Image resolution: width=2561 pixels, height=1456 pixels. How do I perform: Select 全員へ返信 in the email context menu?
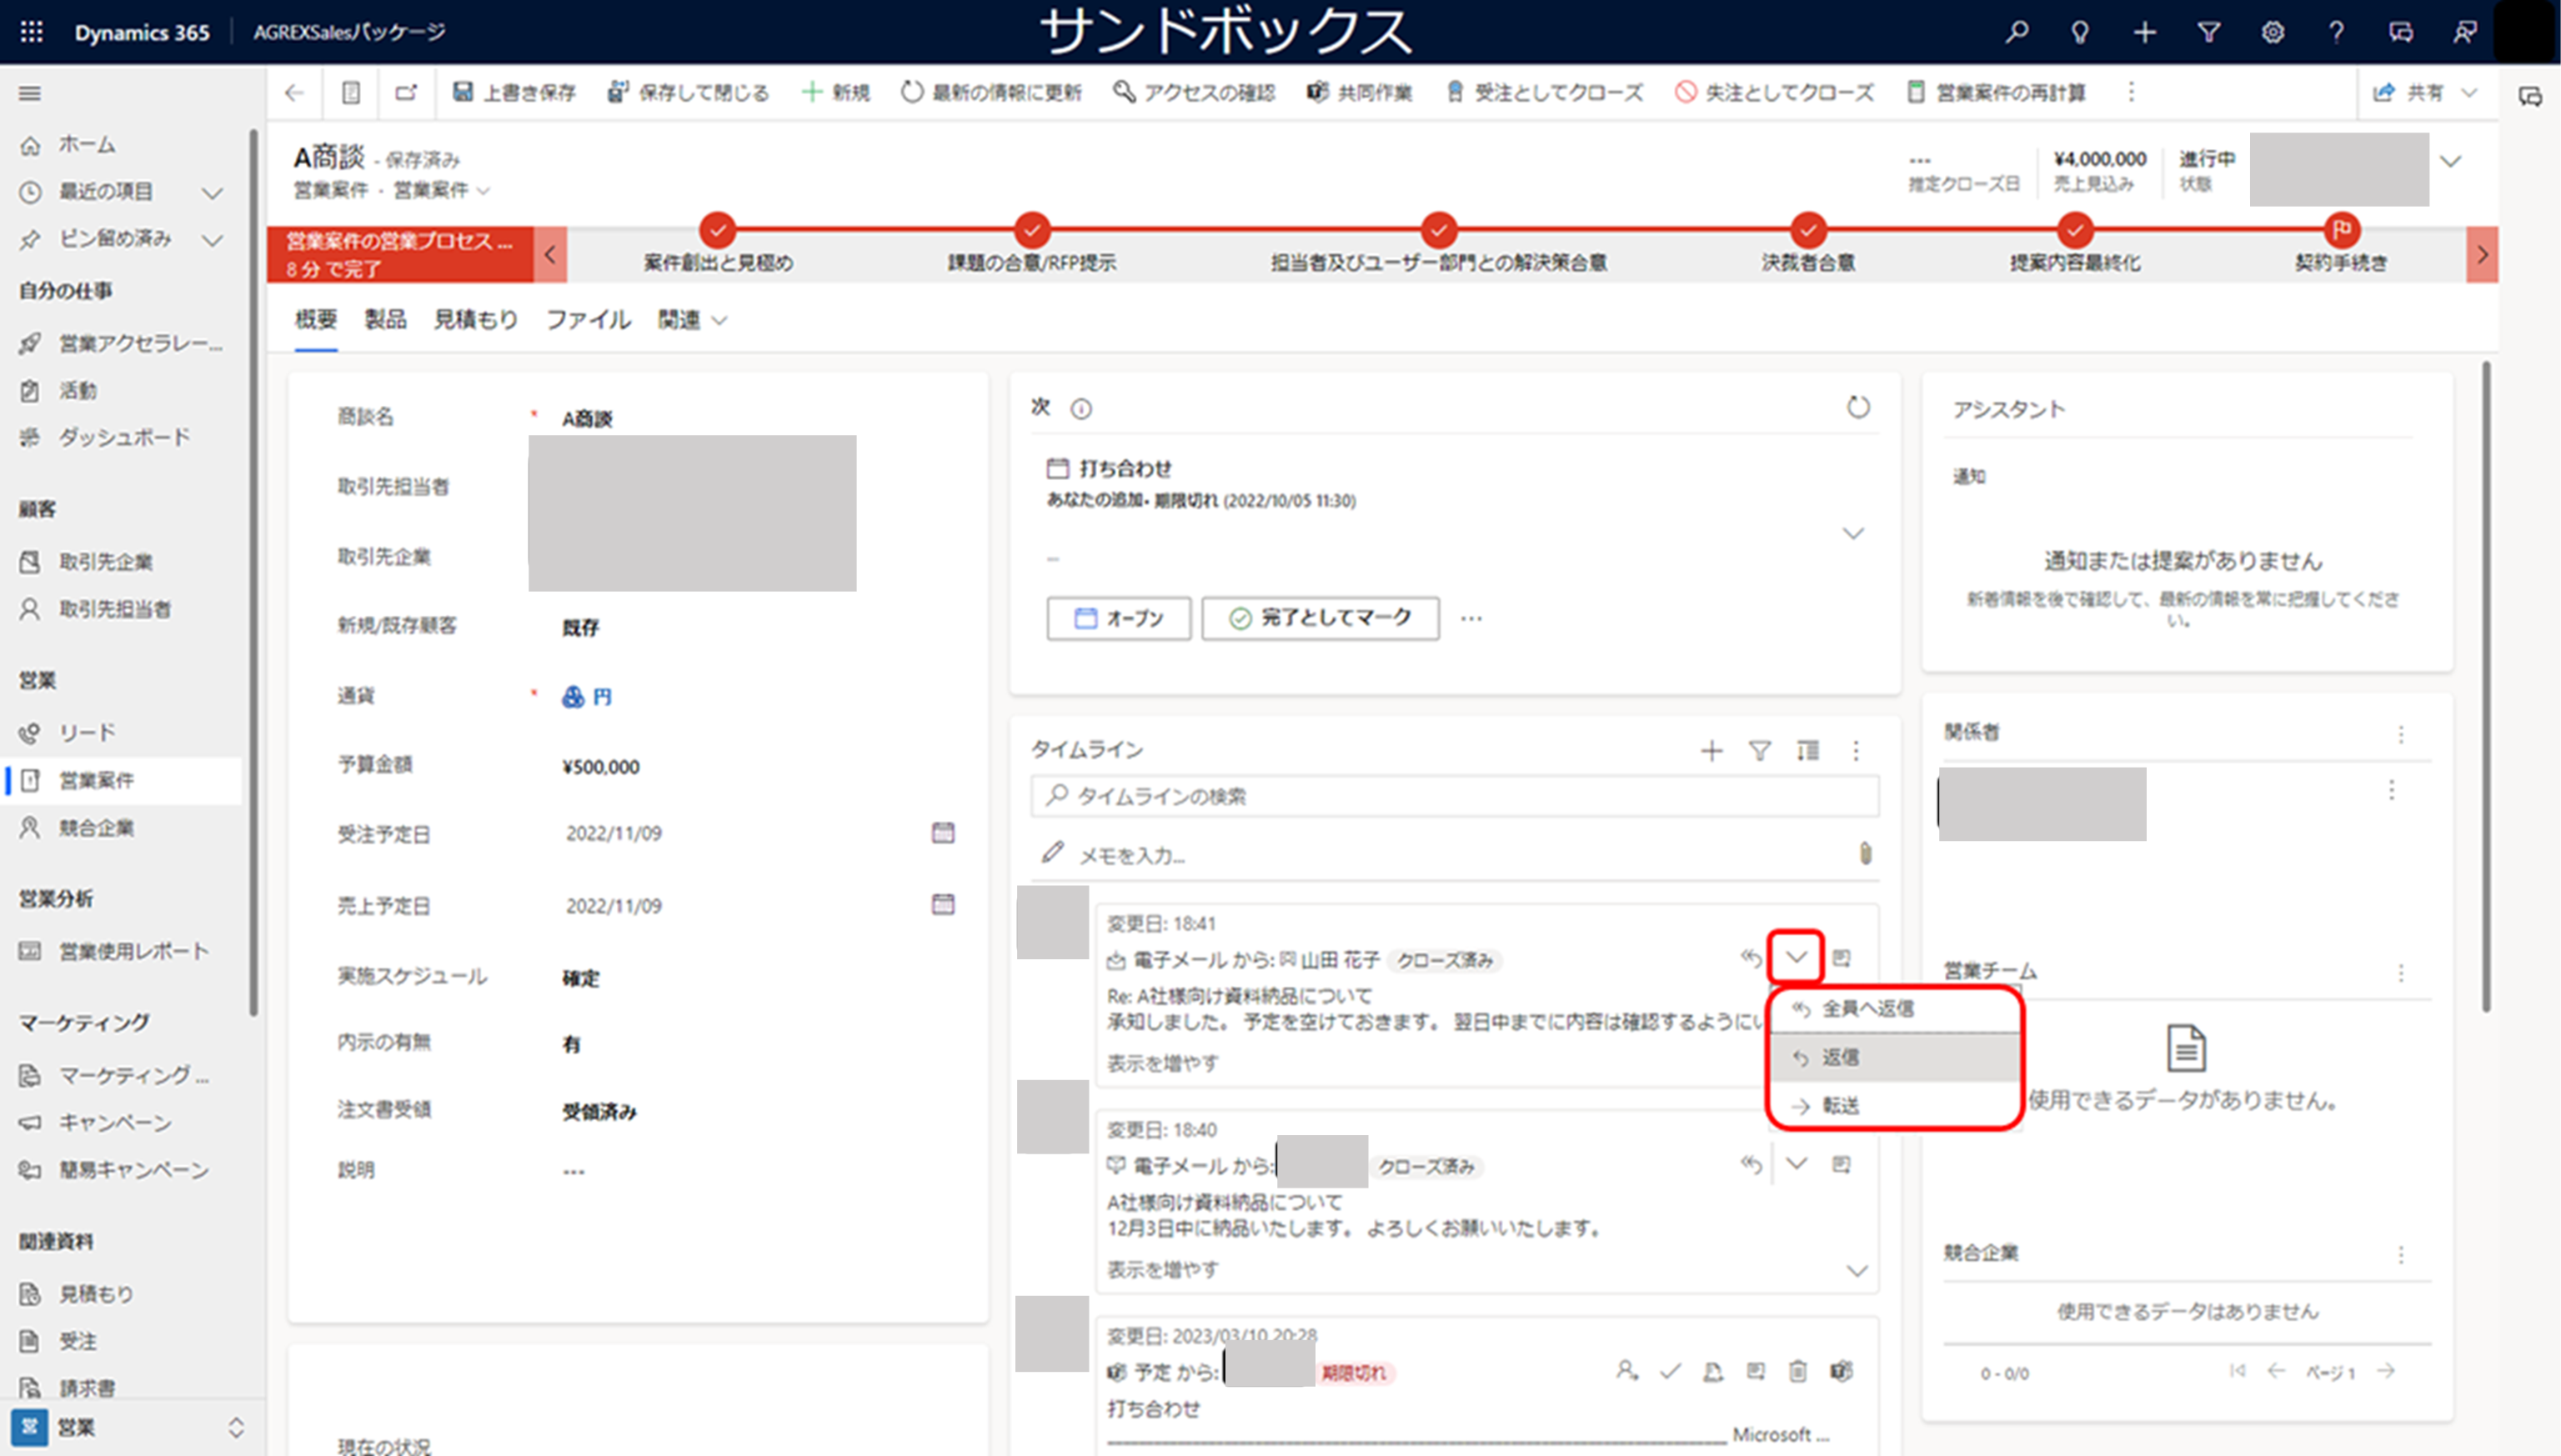pyautogui.click(x=1866, y=1009)
